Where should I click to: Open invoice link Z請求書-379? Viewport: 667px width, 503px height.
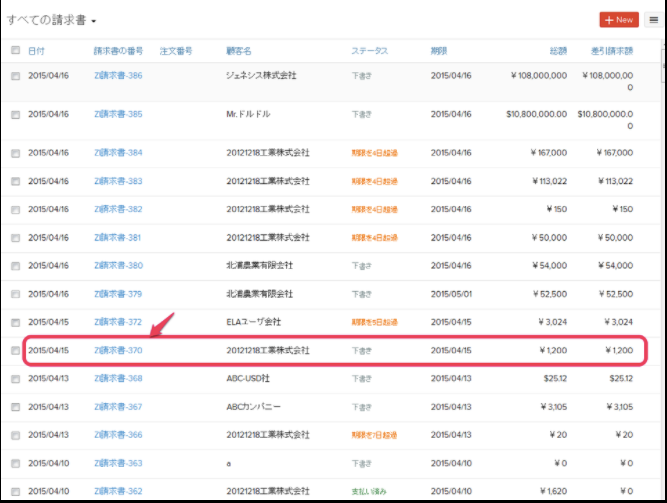[x=117, y=294]
